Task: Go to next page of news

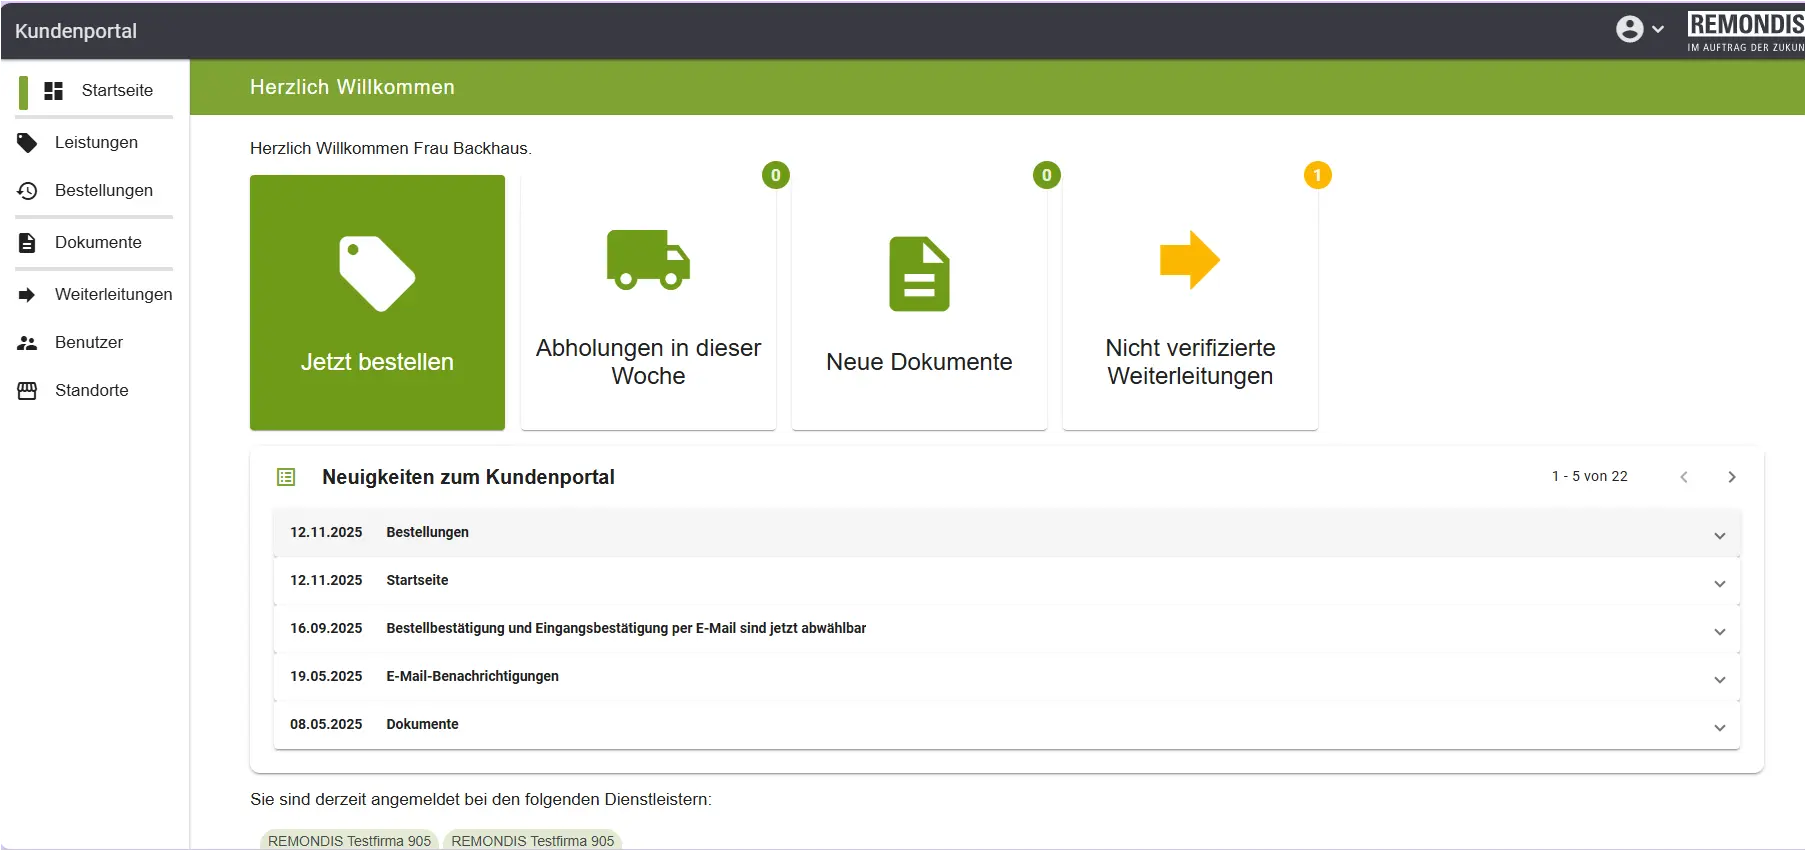Action: click(x=1731, y=477)
